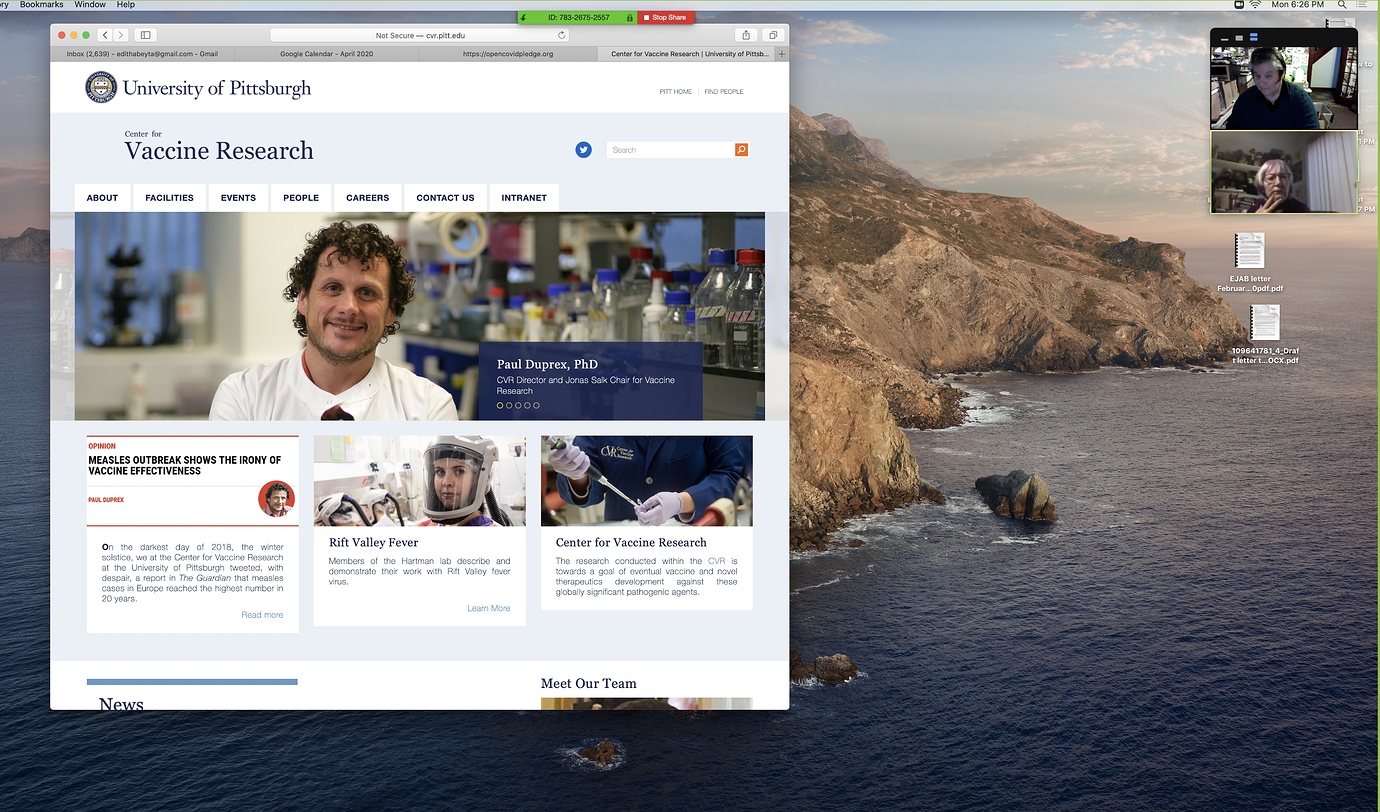Click Learn More under Rift Valley Fever

click(489, 608)
